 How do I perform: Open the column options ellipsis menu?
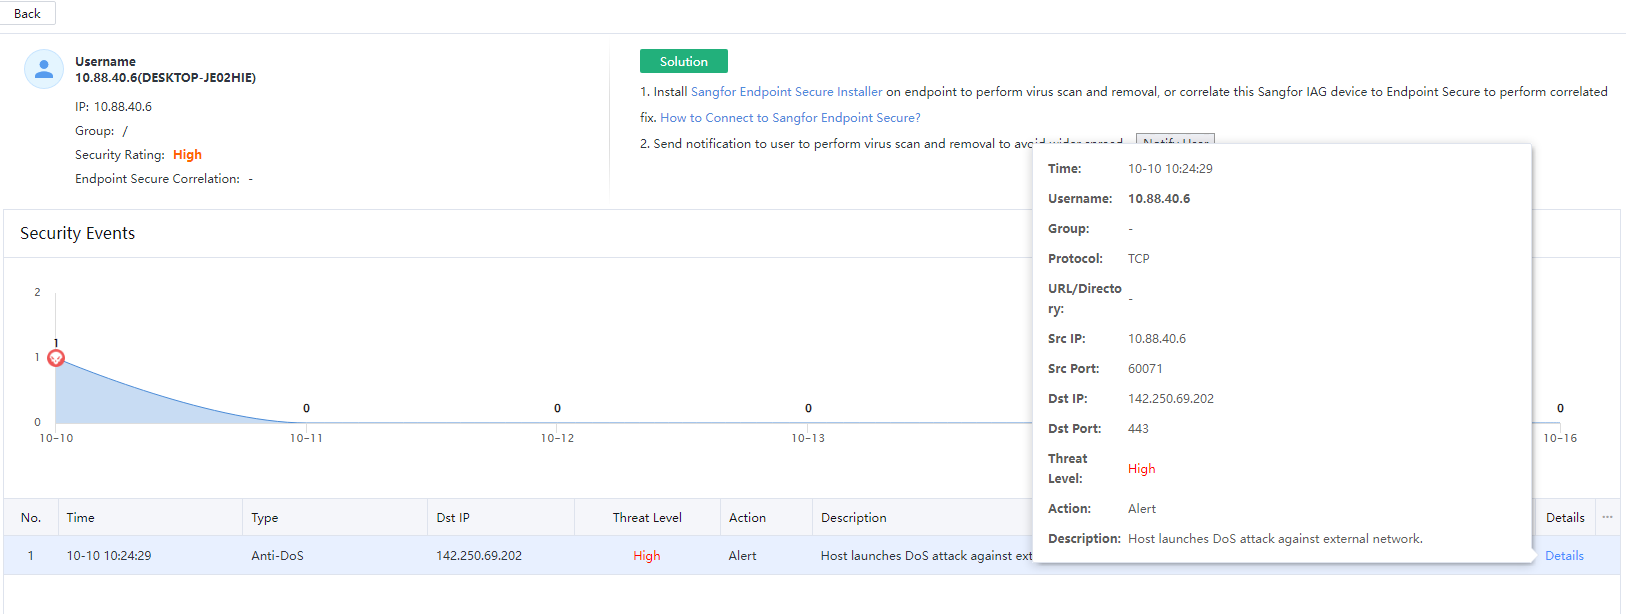pyautogui.click(x=1607, y=517)
